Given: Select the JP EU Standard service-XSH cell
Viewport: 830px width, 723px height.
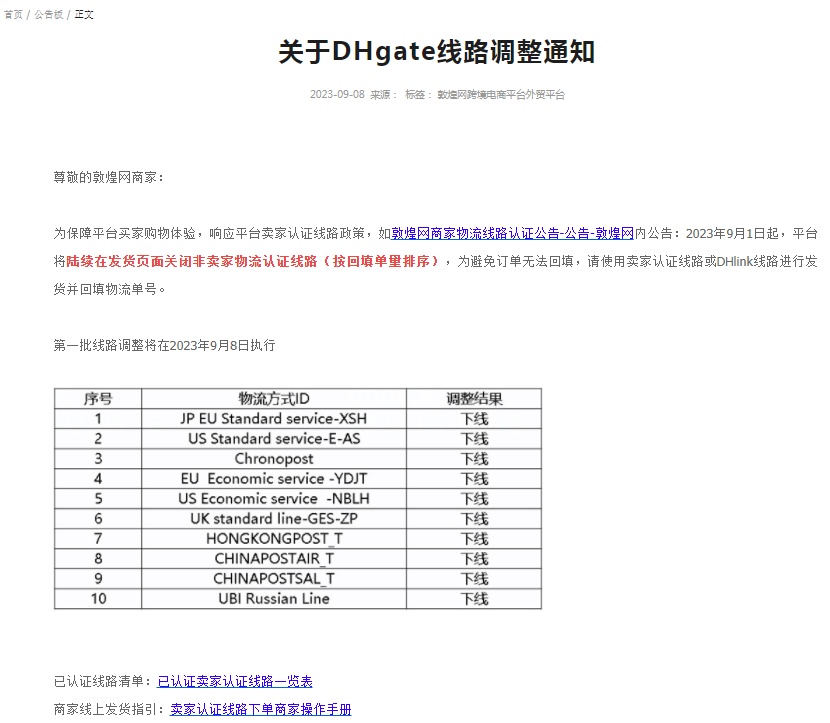Looking at the screenshot, I should (x=274, y=419).
